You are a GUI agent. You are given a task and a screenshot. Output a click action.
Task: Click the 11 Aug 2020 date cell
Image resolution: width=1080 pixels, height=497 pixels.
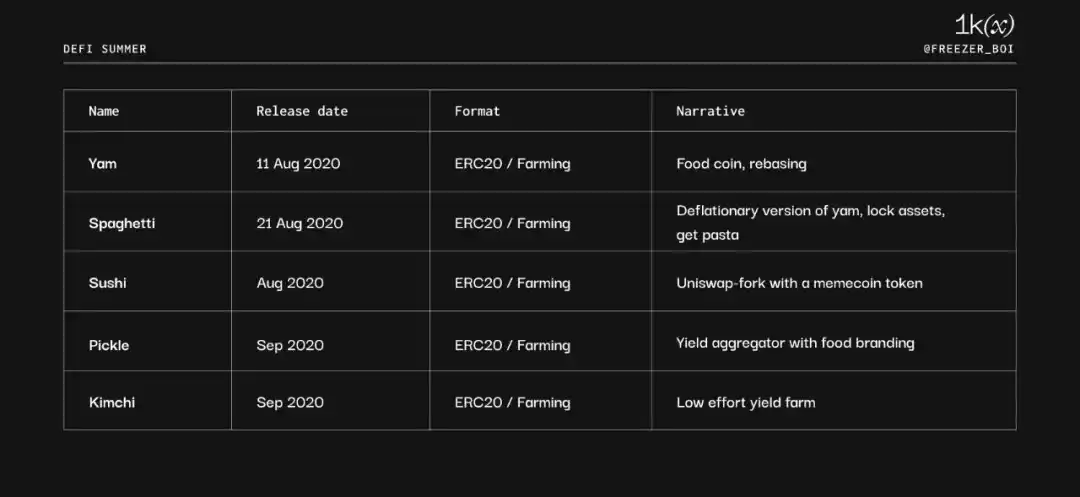(298, 163)
